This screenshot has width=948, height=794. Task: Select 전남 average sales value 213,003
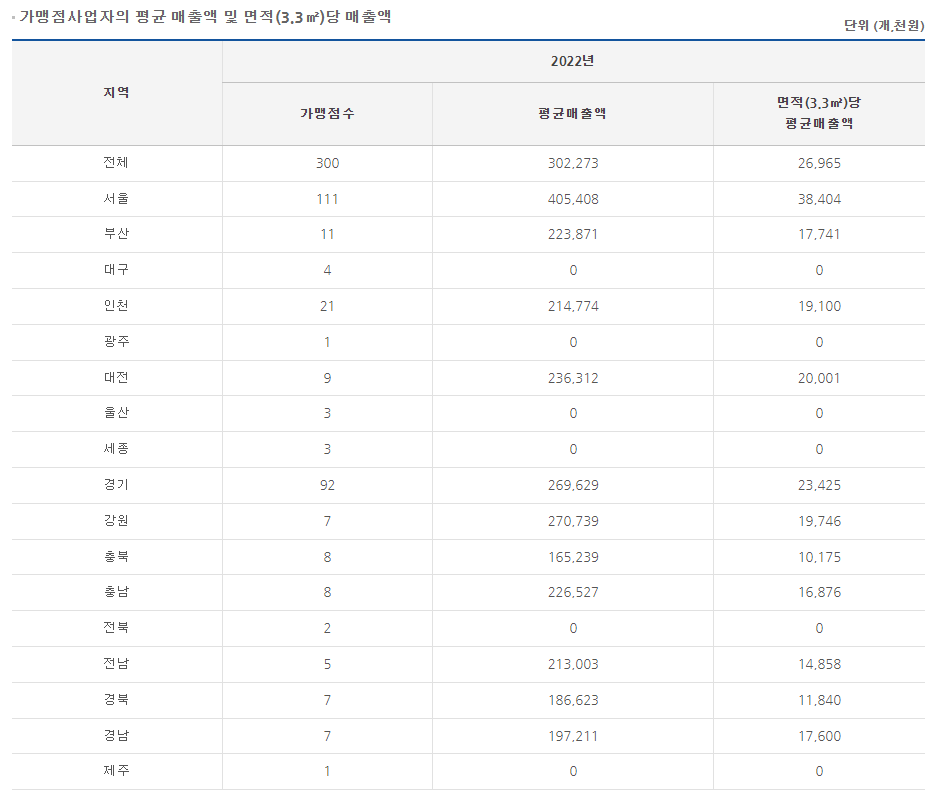coord(572,664)
